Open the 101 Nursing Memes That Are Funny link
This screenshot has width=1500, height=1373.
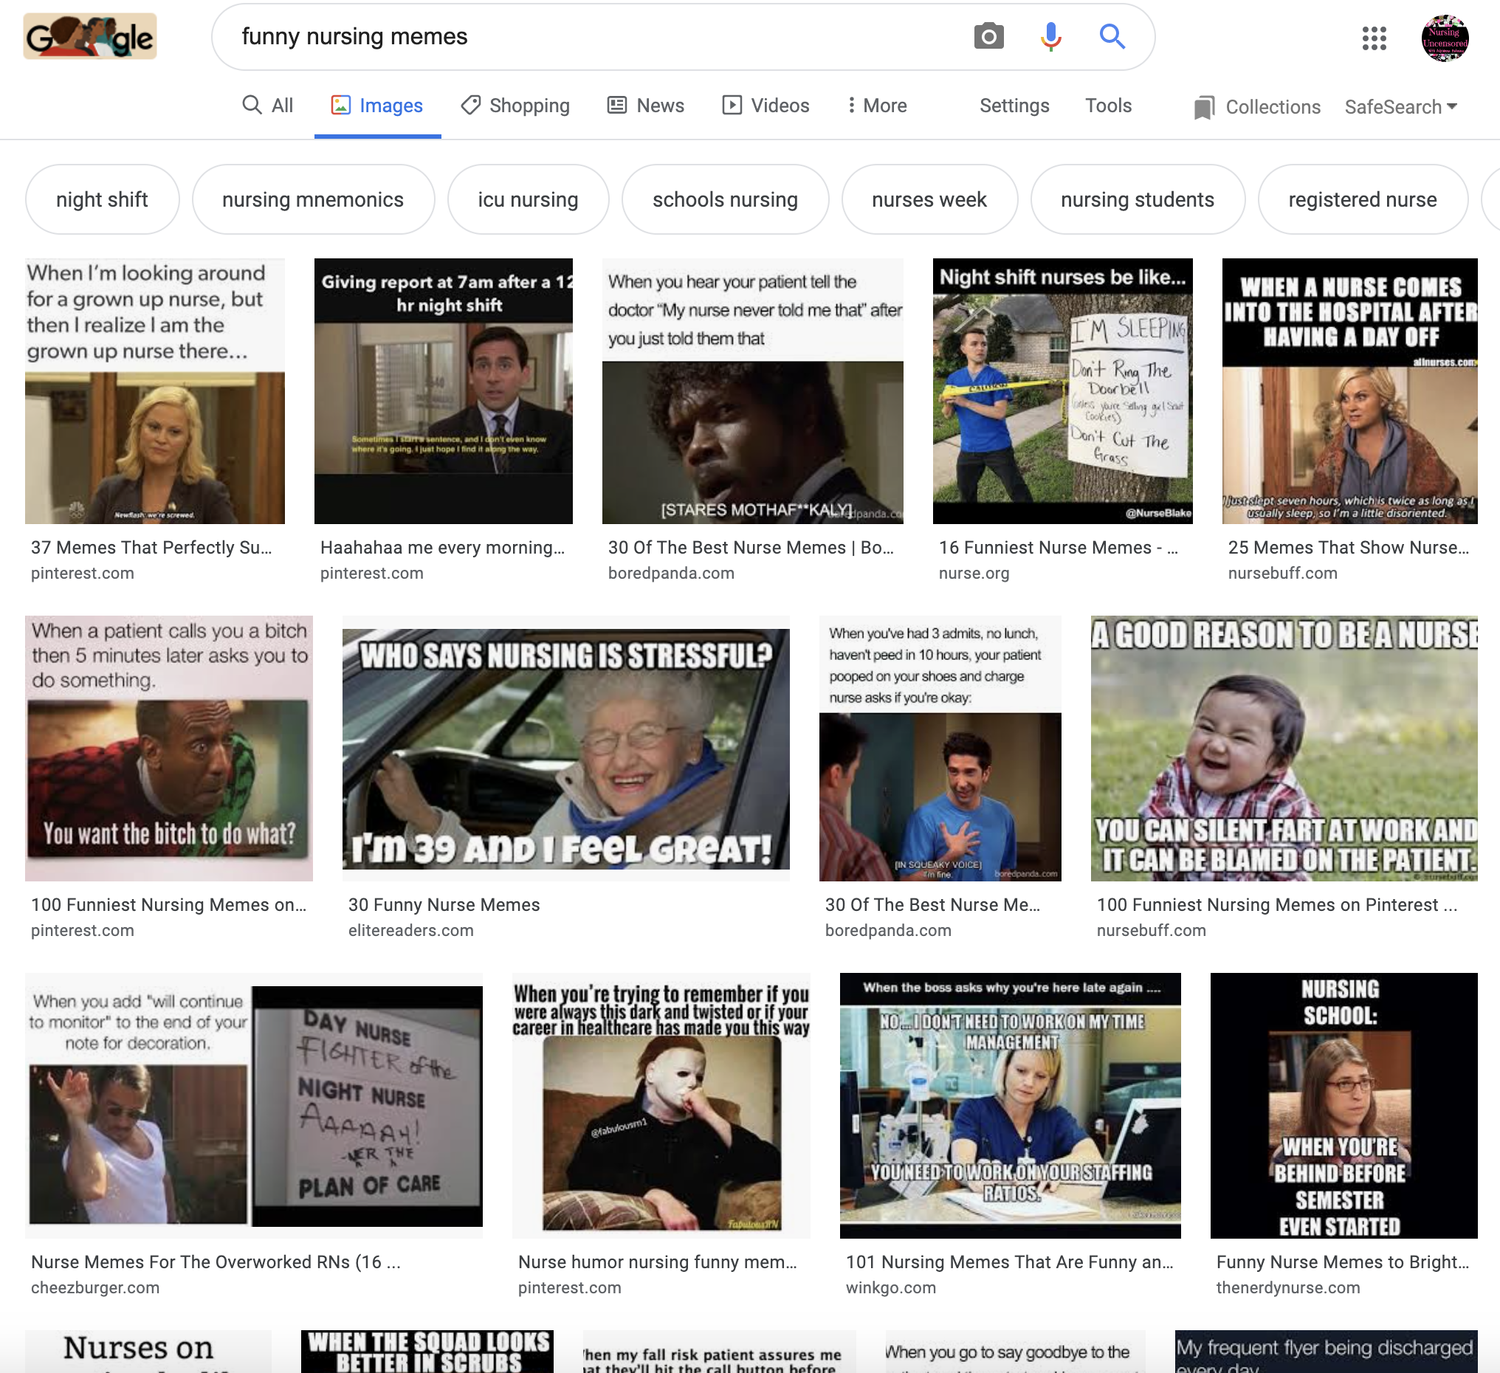(x=1010, y=1262)
